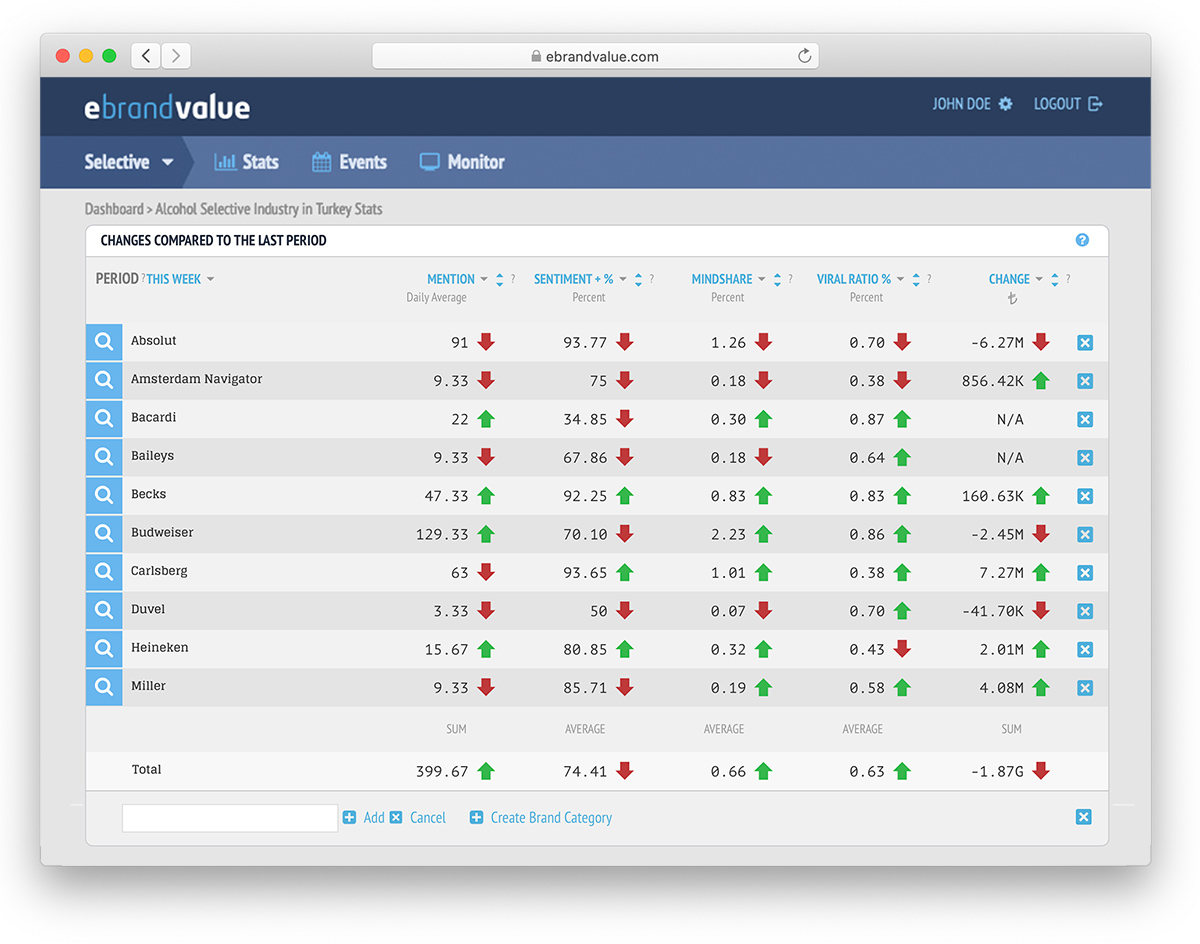This screenshot has height=944, width=1200.
Task: Open MENTION column dropdown arrow
Action: [484, 280]
